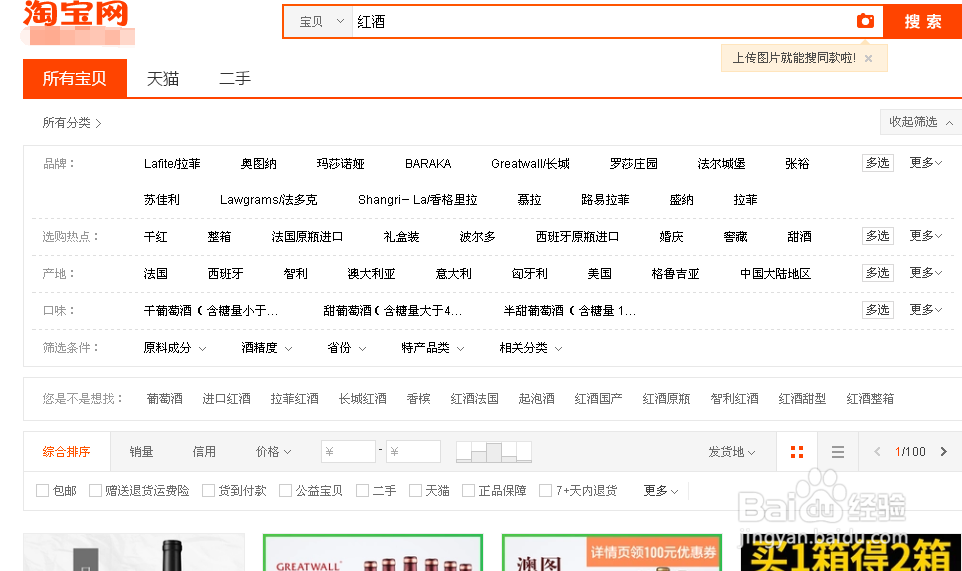Switch to the 天猫 tab
This screenshot has width=962, height=571.
163,79
